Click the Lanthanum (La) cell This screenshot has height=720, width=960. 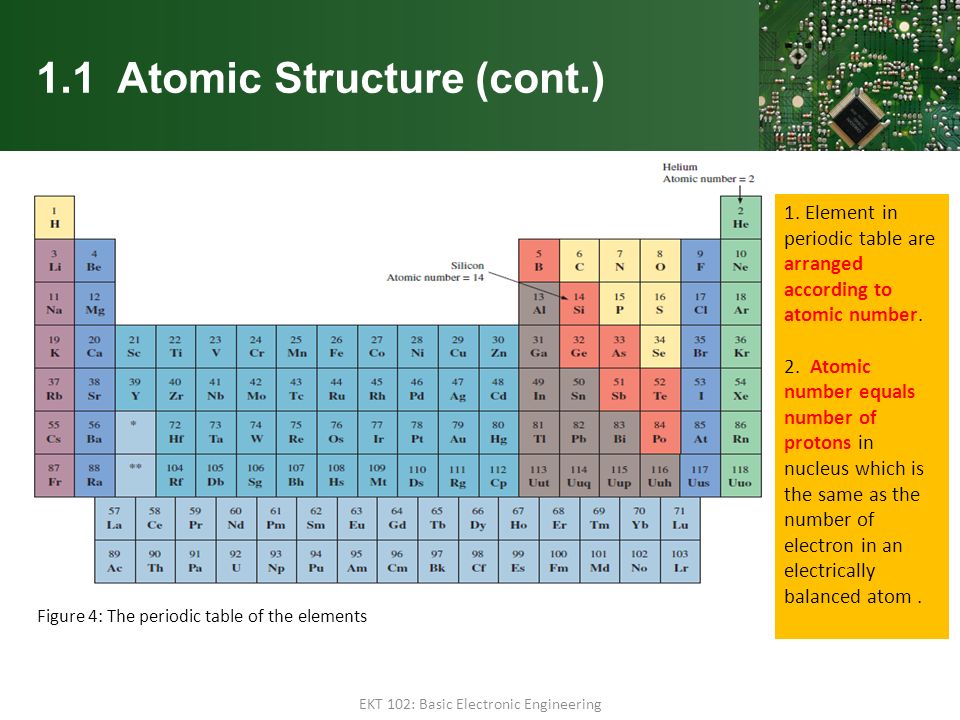point(114,518)
